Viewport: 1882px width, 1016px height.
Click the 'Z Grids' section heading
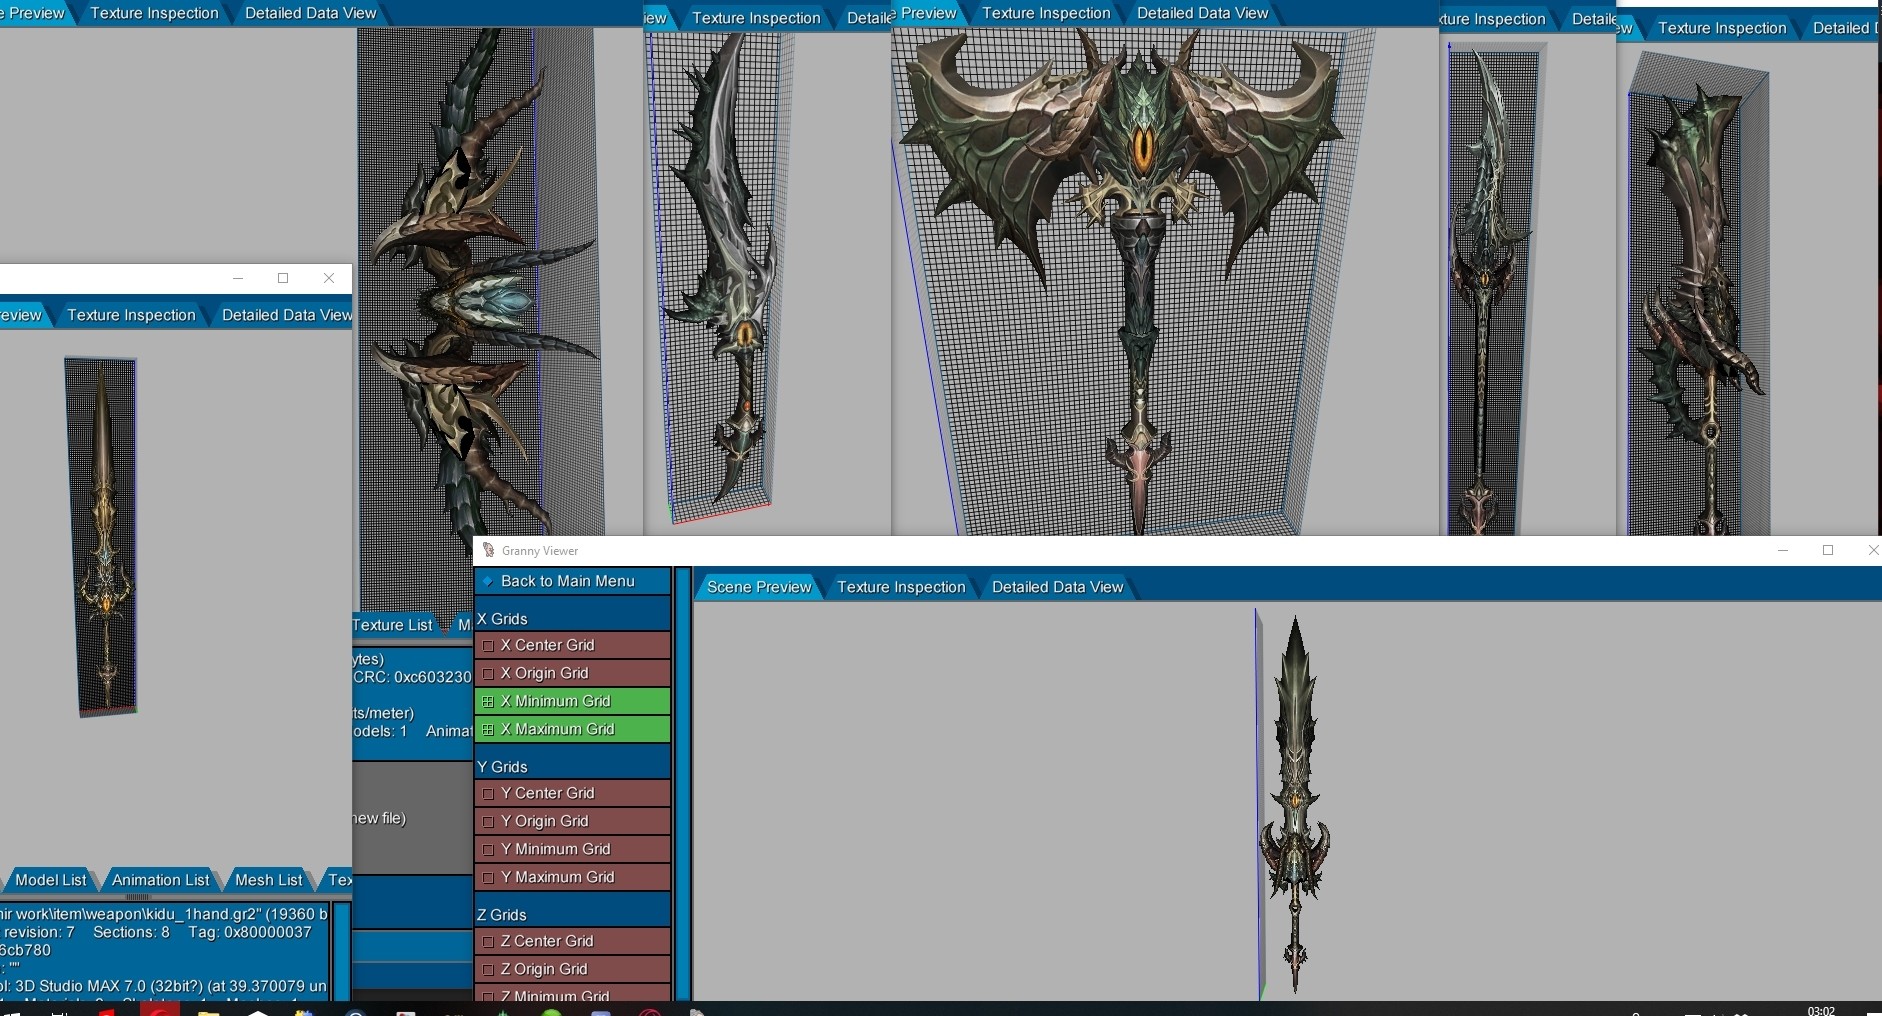(x=501, y=915)
